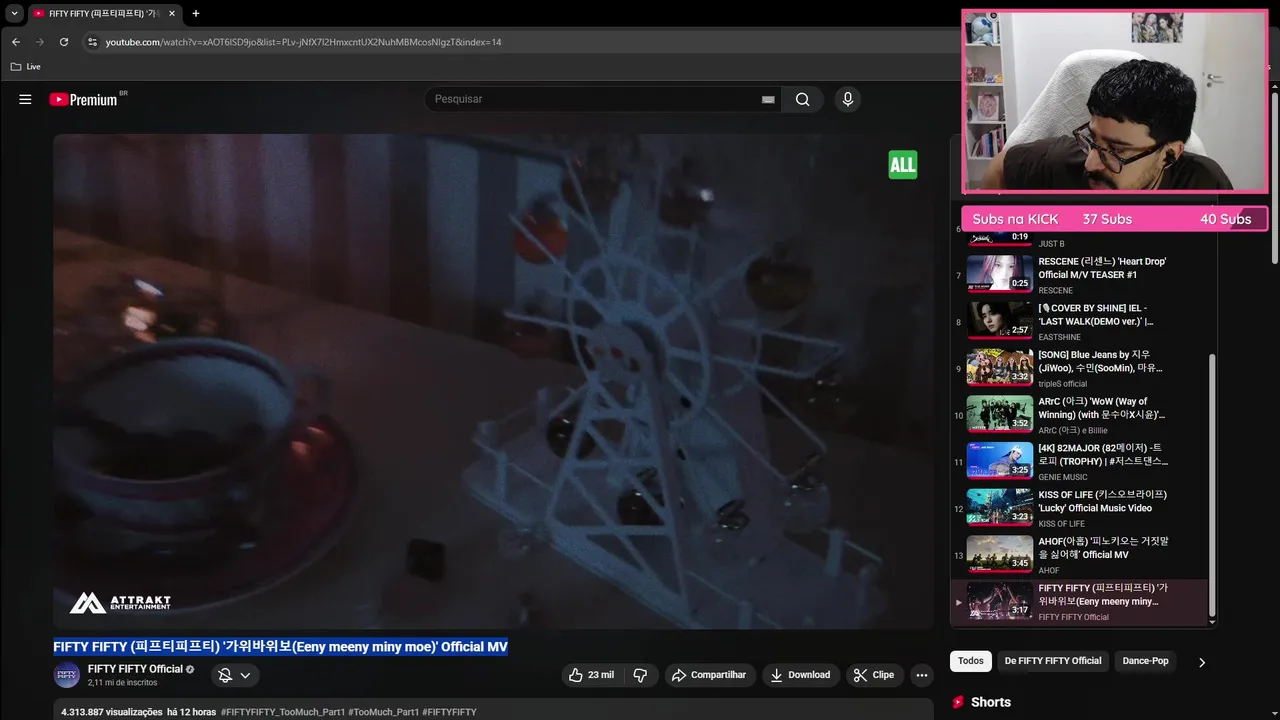Click the '2,11 mi de inscritos' text

pos(122,683)
